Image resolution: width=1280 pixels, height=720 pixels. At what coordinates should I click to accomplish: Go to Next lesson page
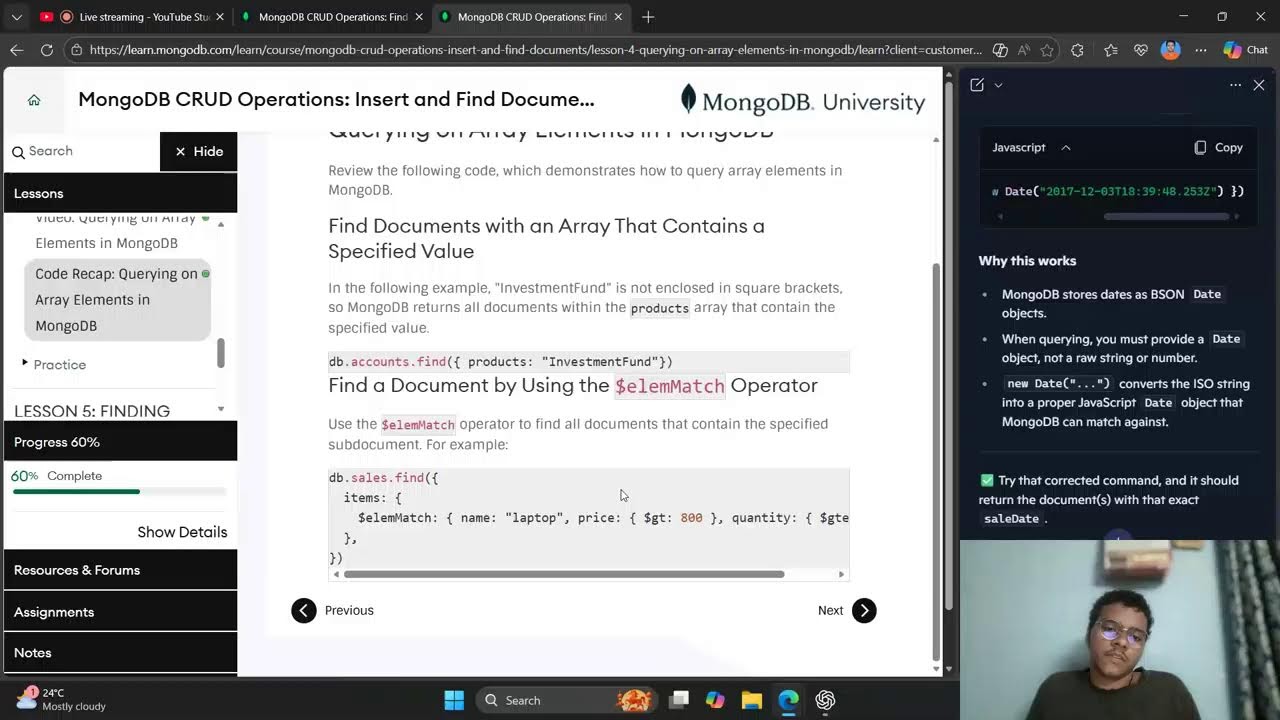click(847, 610)
